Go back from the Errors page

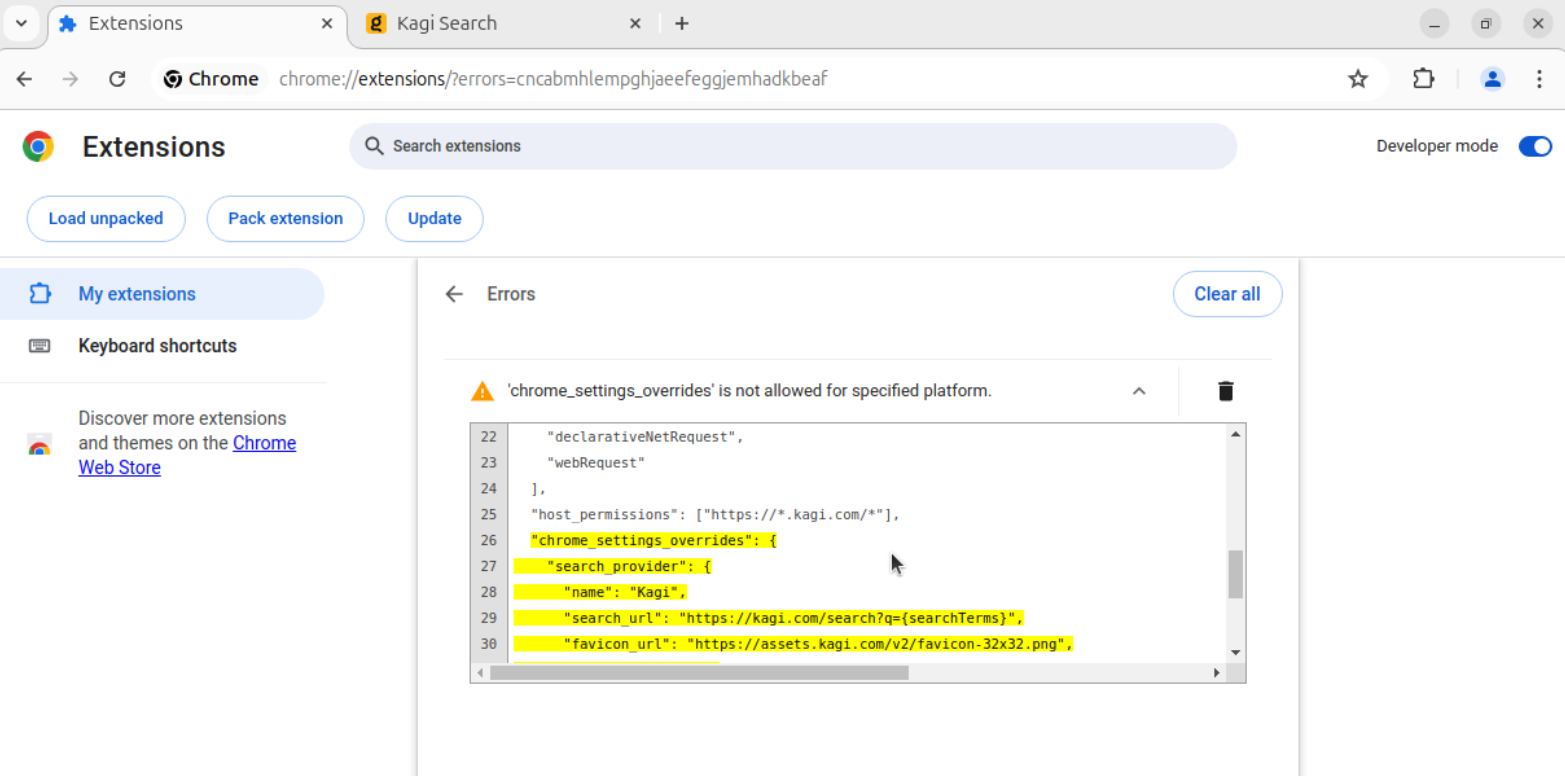coord(454,294)
